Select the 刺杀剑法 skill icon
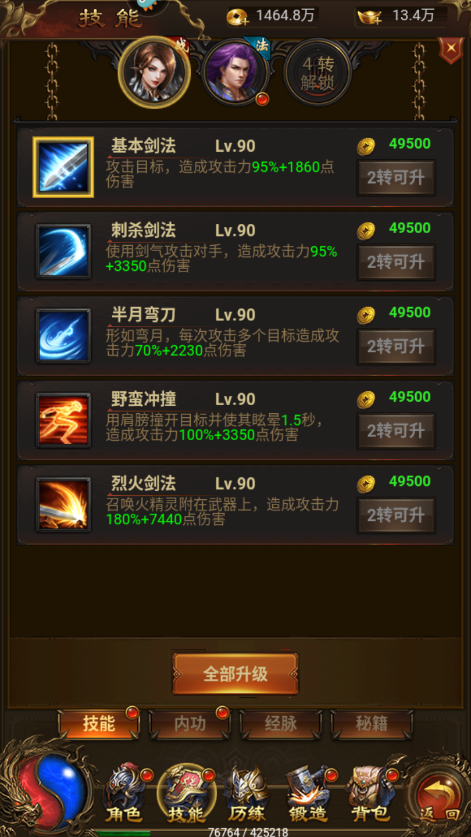This screenshot has height=837, width=471. coord(63,251)
